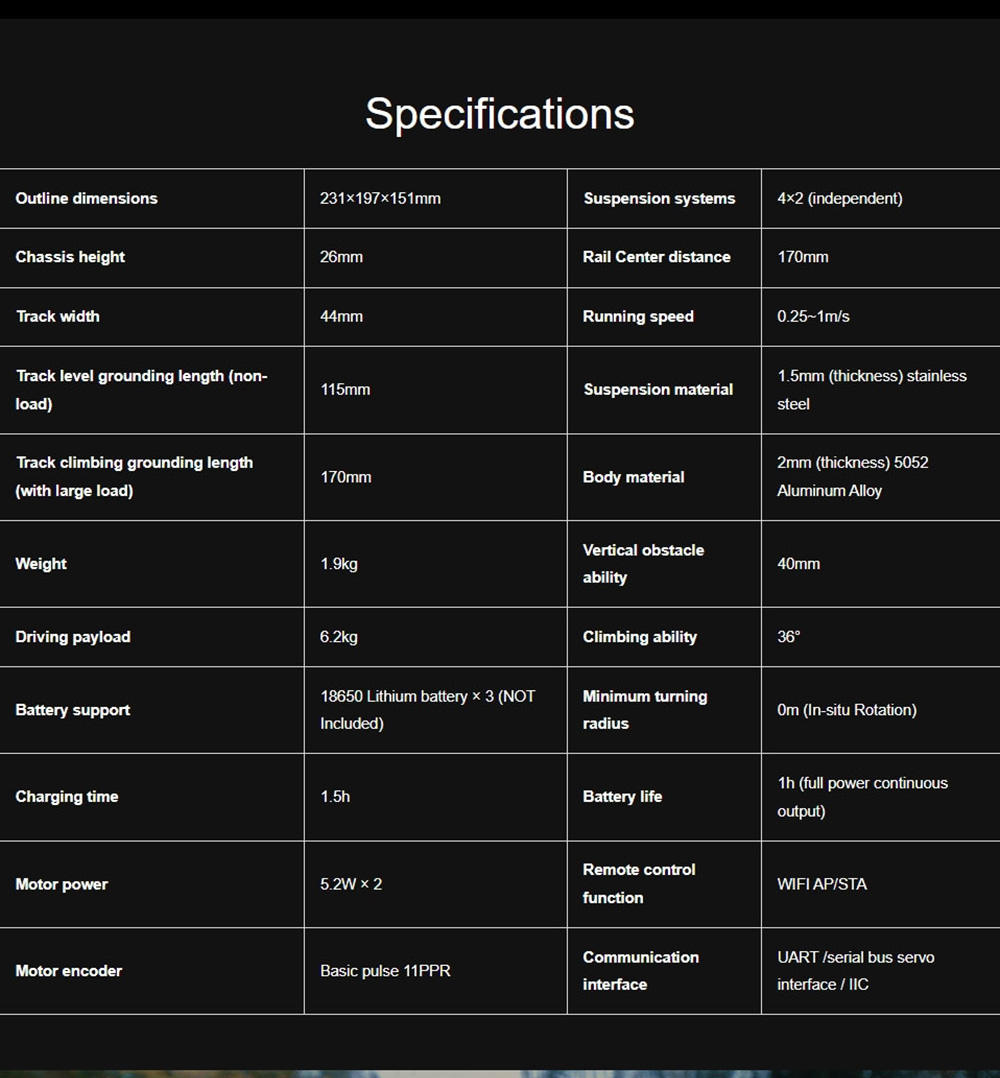This screenshot has height=1078, width=1000.
Task: Click the Battery support label
Action: (x=73, y=710)
